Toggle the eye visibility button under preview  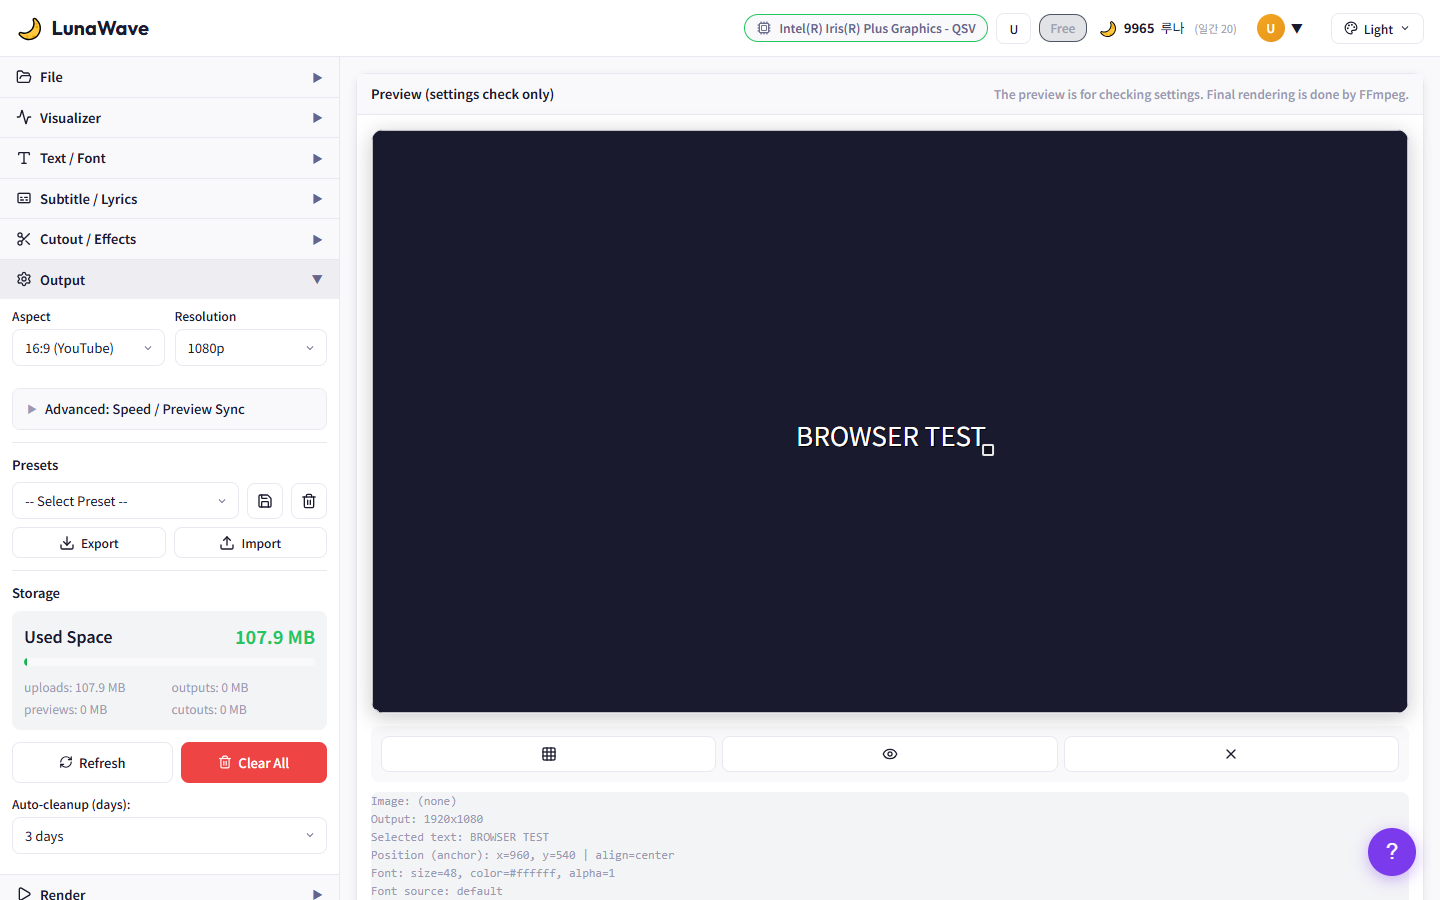pos(889,754)
